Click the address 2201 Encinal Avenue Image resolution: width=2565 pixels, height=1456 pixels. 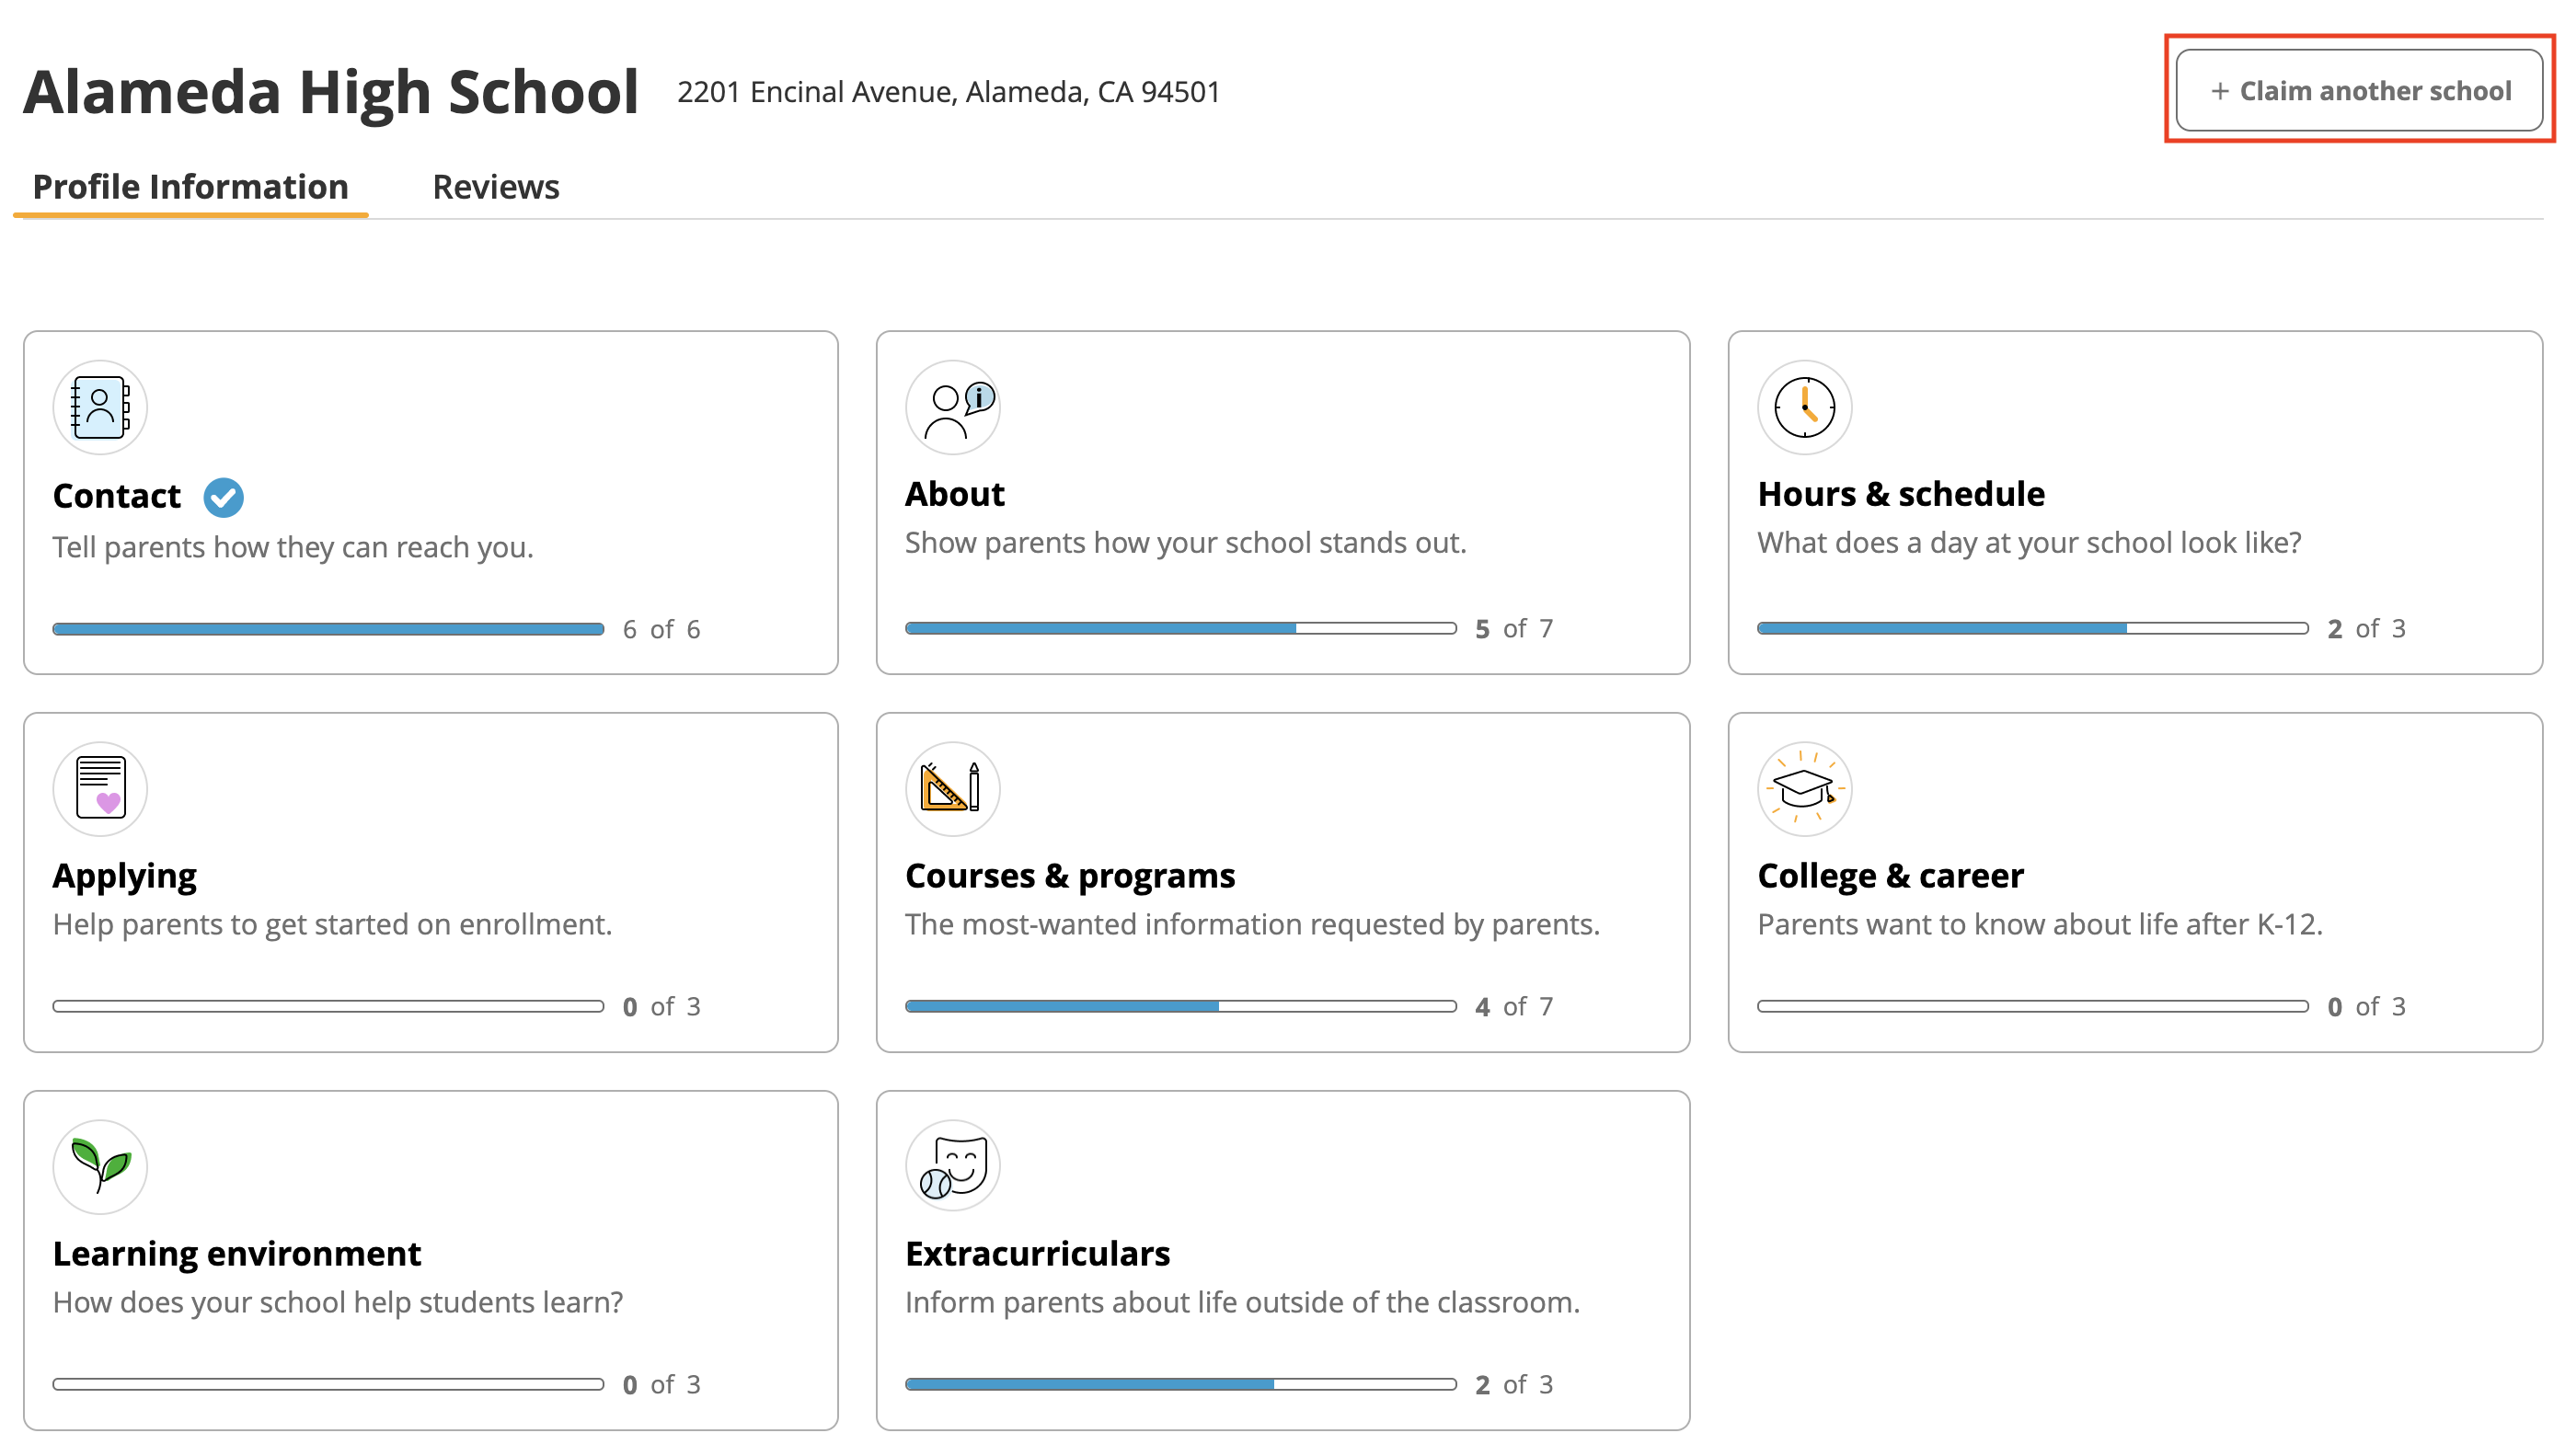(948, 92)
